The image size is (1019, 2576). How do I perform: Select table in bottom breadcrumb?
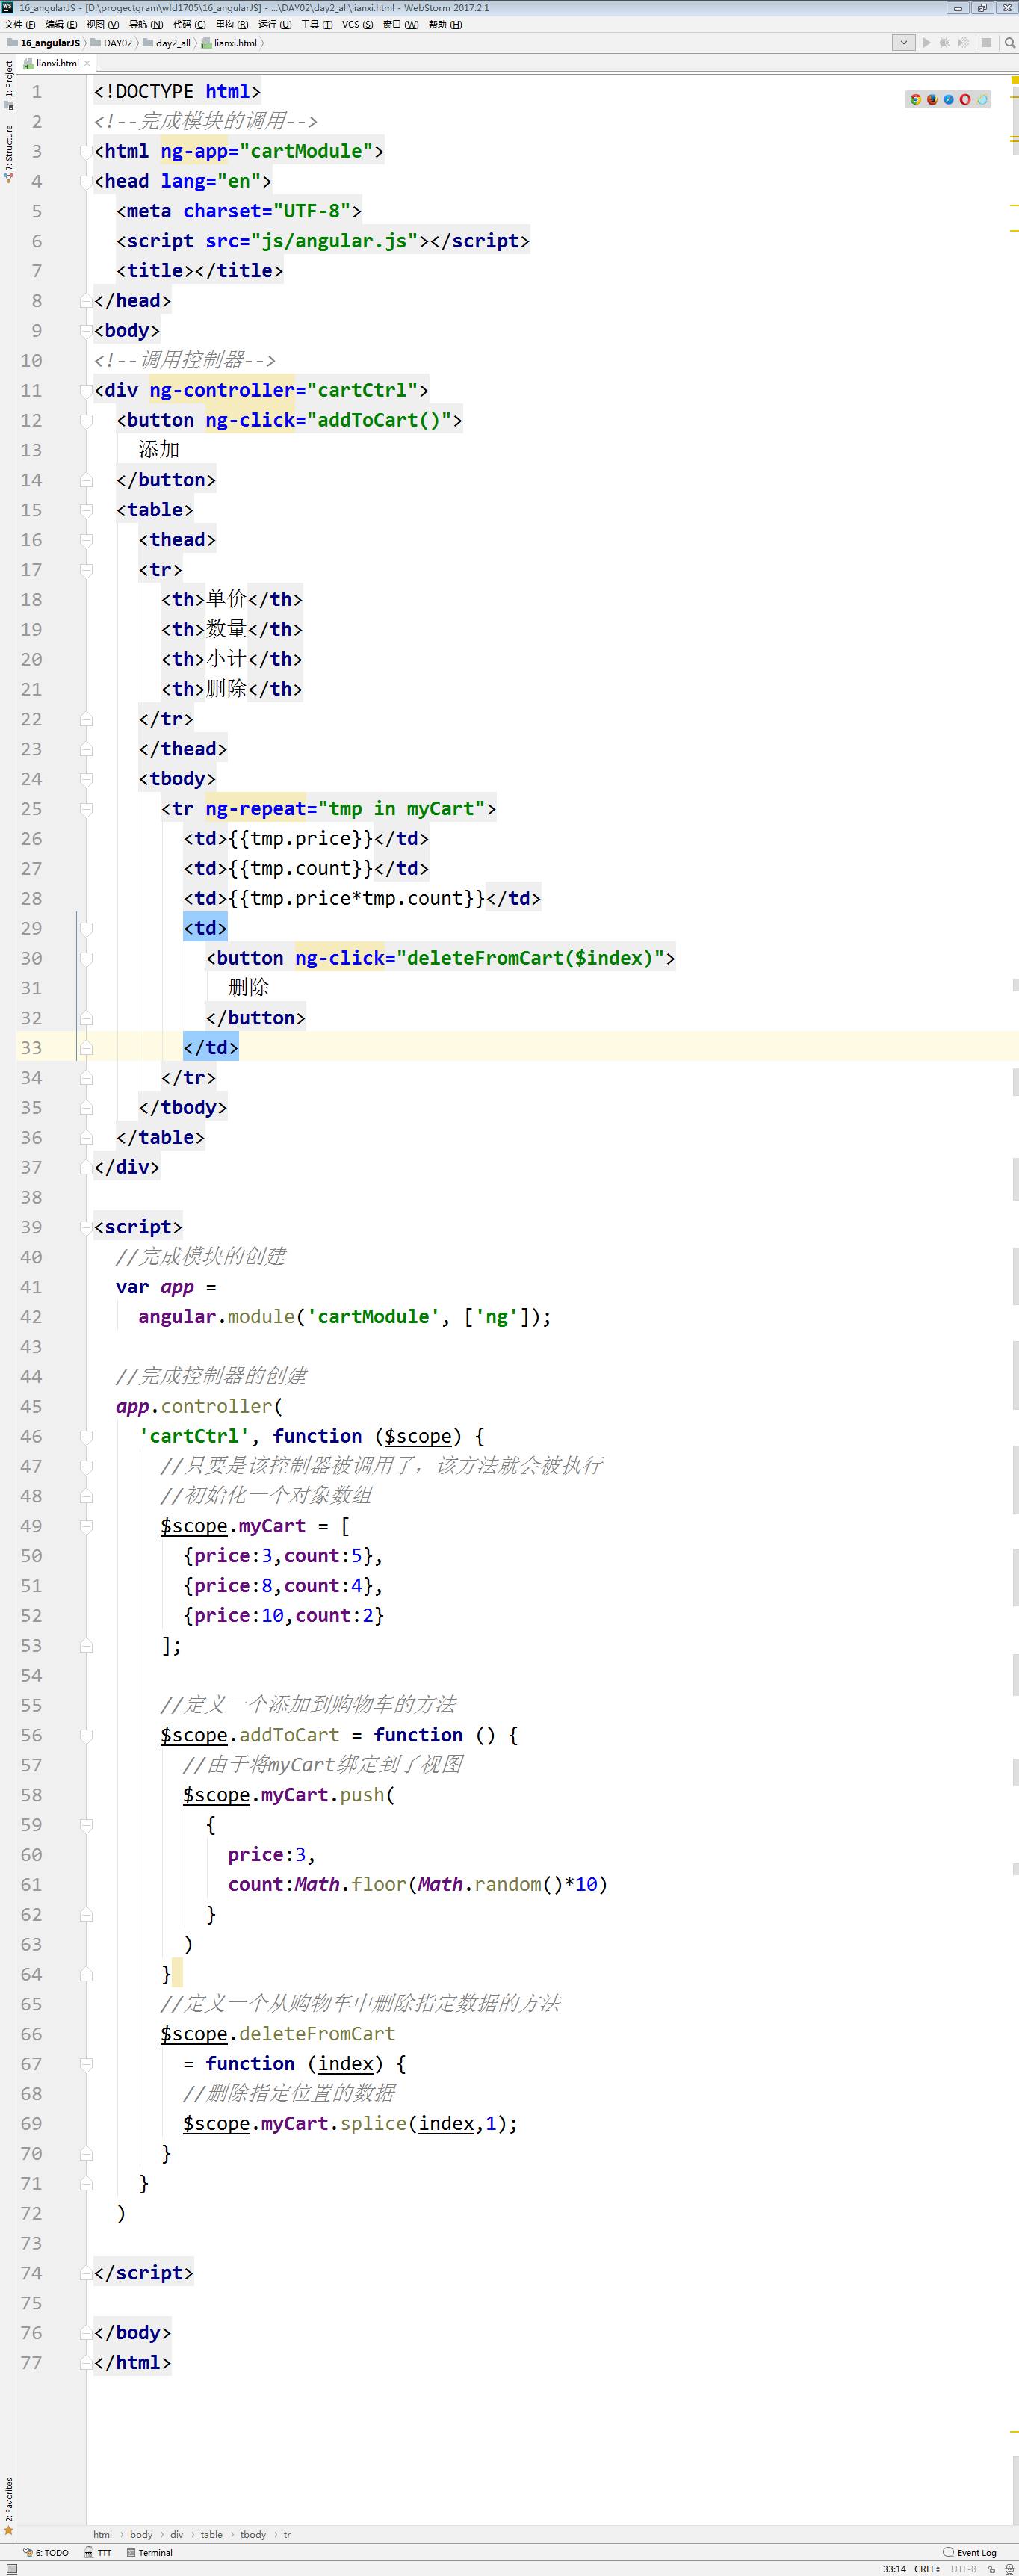(211, 2534)
